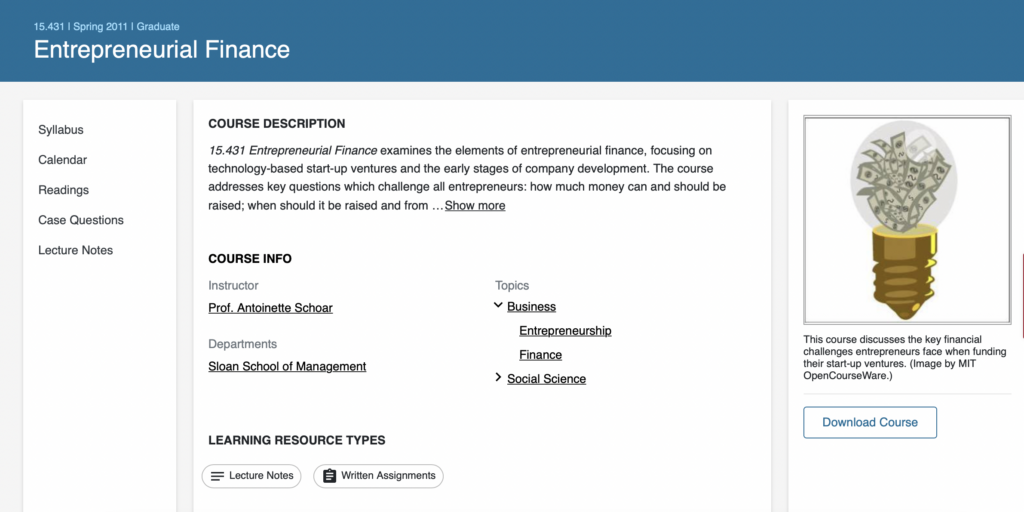The width and height of the screenshot is (1024, 512).
Task: Open the Syllabus page
Action: click(x=61, y=130)
